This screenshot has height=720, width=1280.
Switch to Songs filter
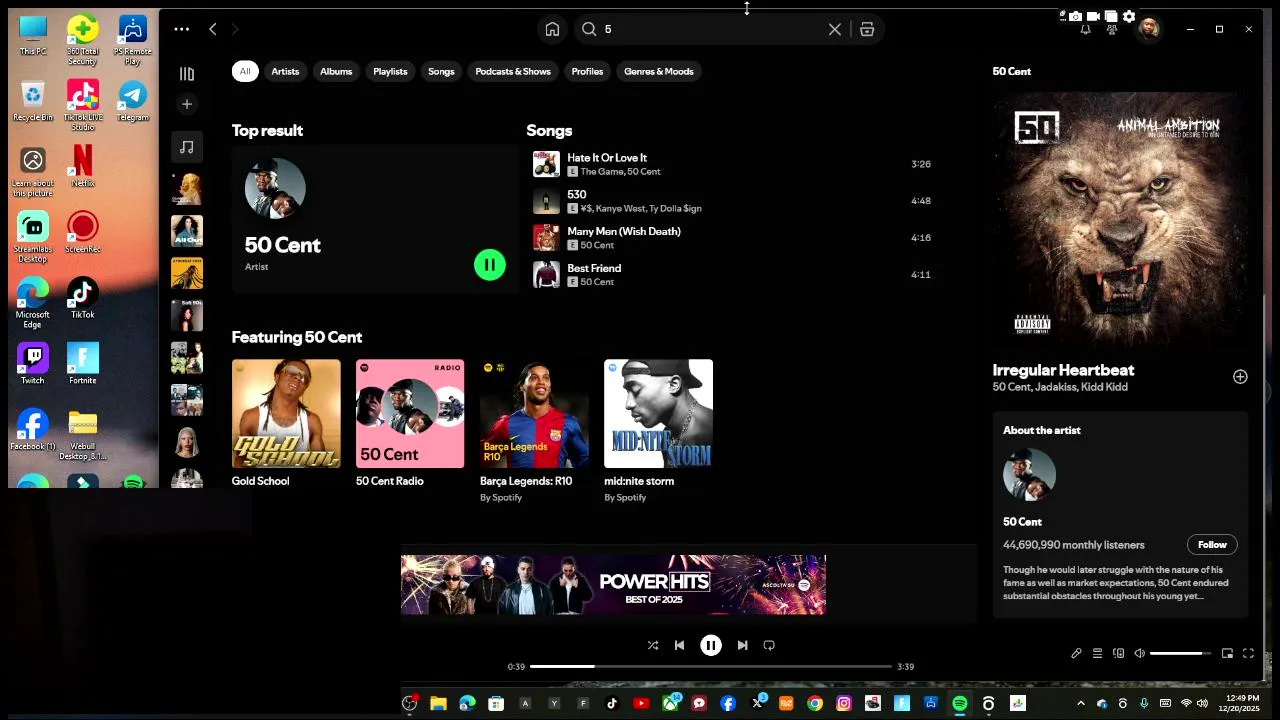(x=441, y=71)
